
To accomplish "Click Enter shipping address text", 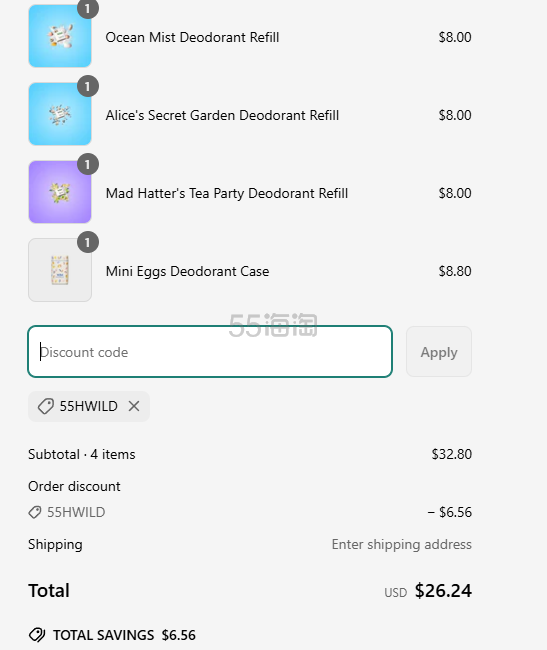I will [x=402, y=544].
